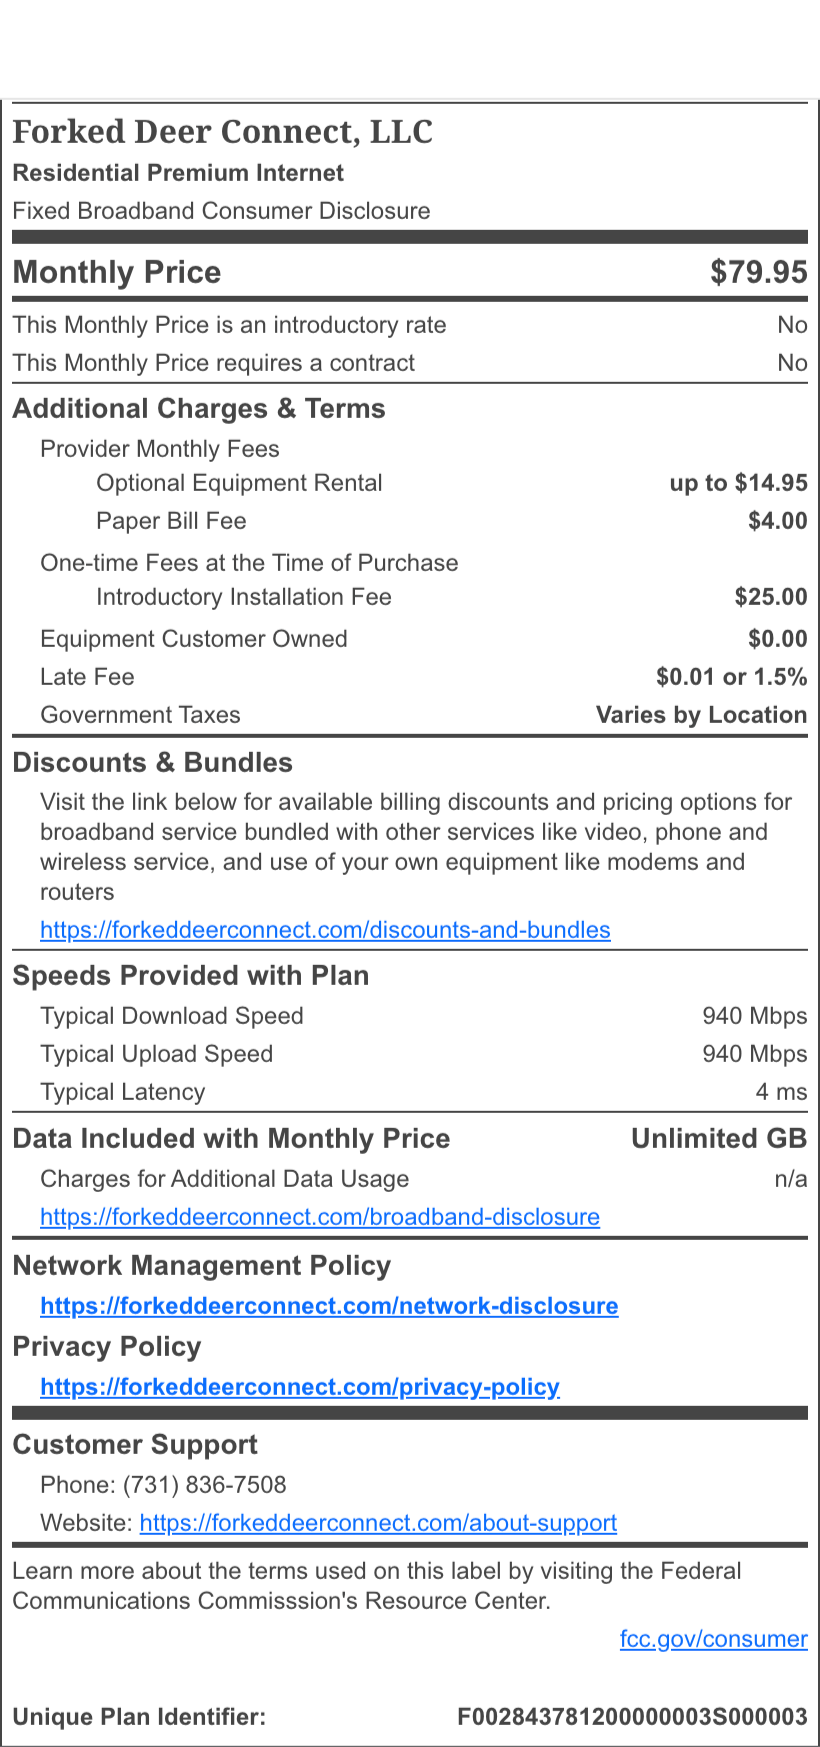820x1747 pixels.
Task: Follow the network-disclosure link
Action: (x=329, y=1306)
